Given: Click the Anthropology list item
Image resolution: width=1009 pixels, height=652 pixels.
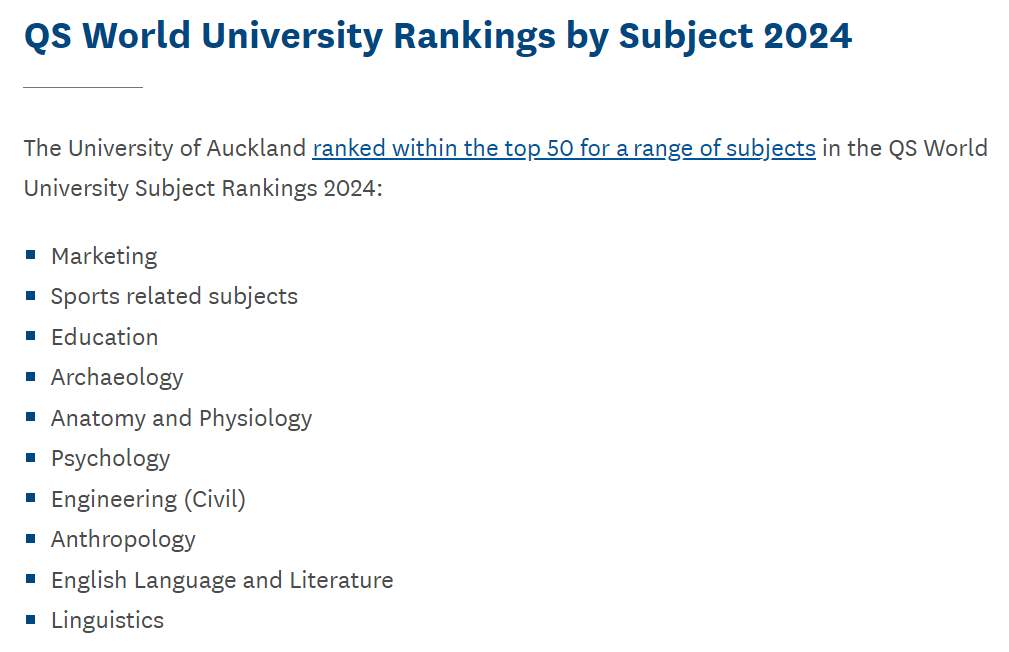Looking at the screenshot, I should (x=124, y=540).
